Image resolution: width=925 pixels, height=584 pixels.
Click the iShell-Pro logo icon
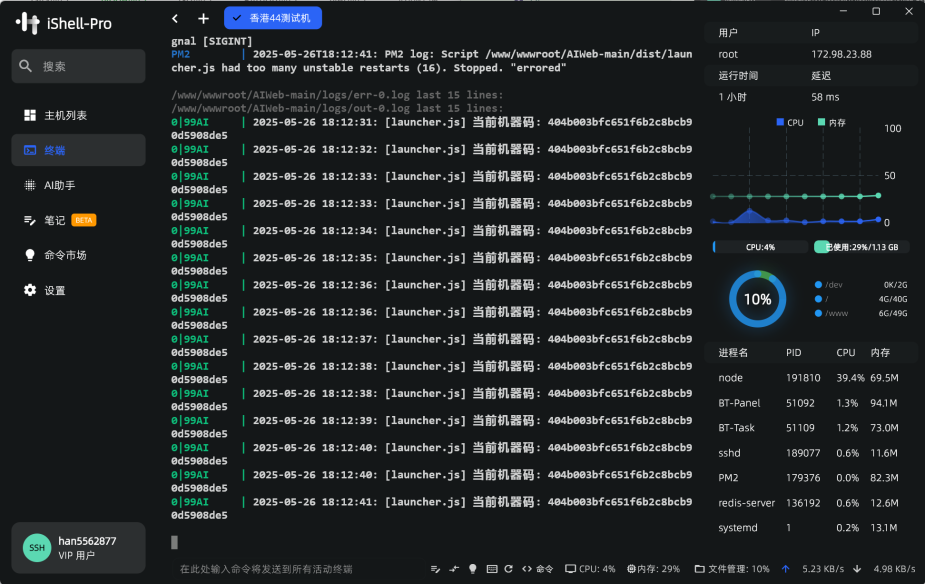click(28, 23)
